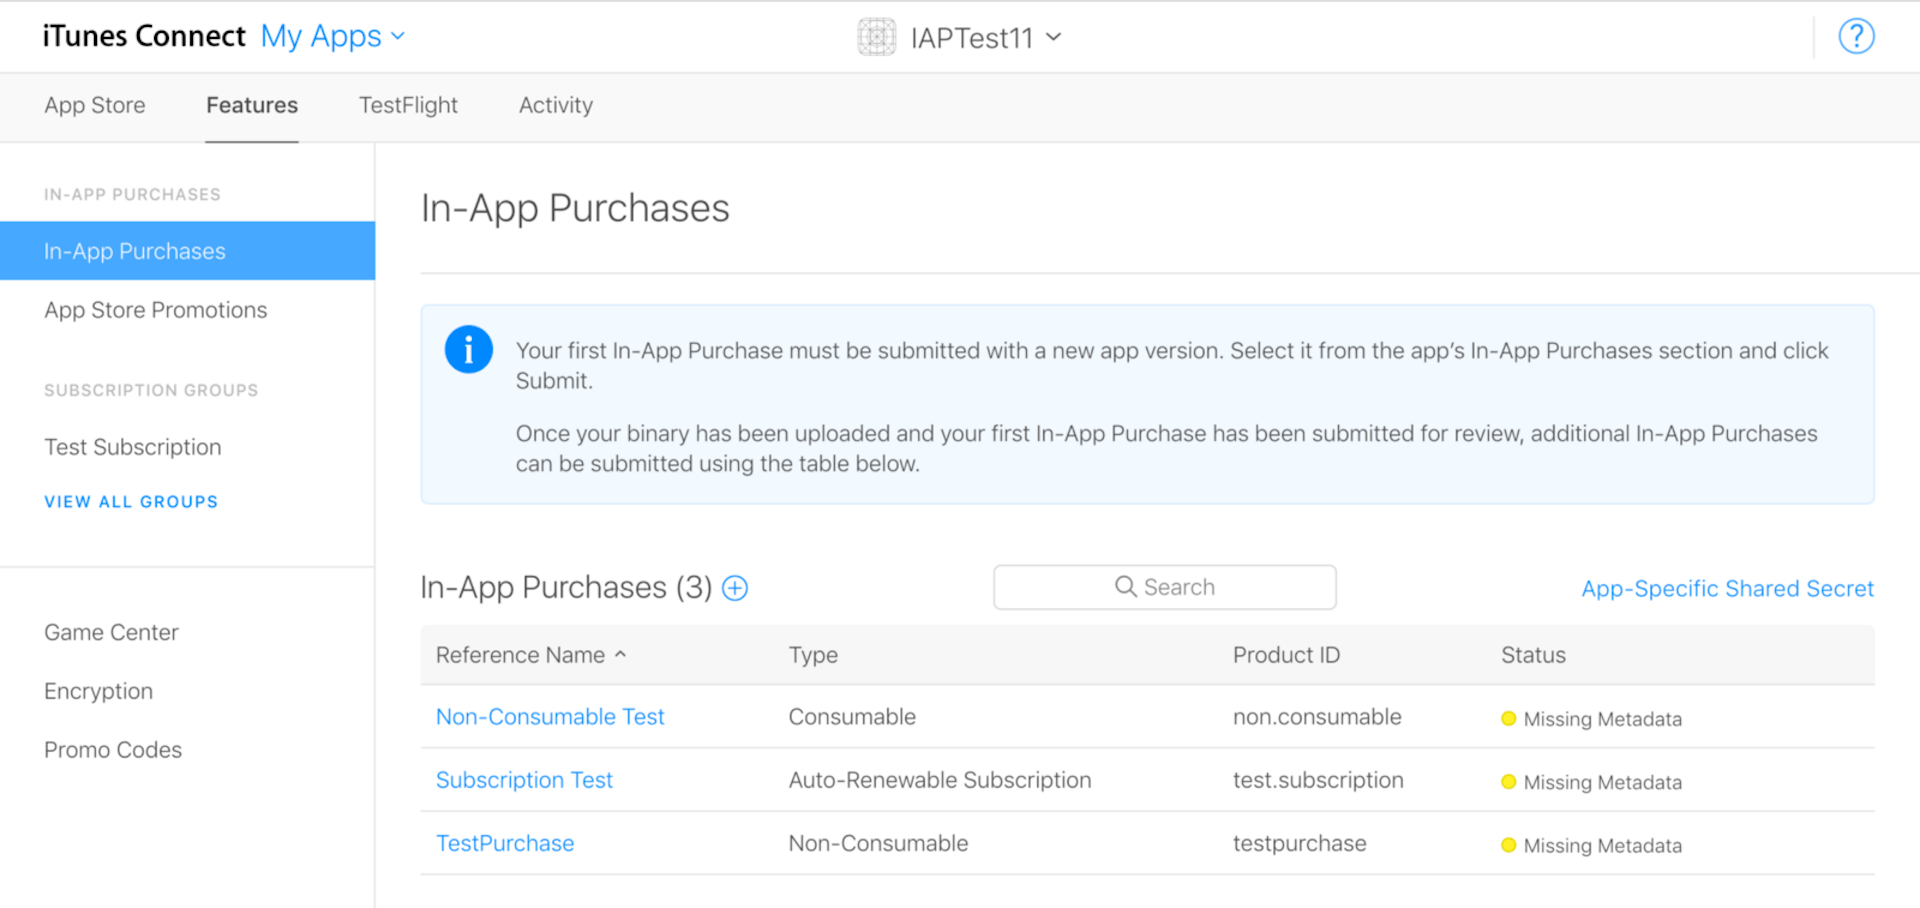Open the Non-Consumable Test purchase
1920x908 pixels.
tap(550, 717)
